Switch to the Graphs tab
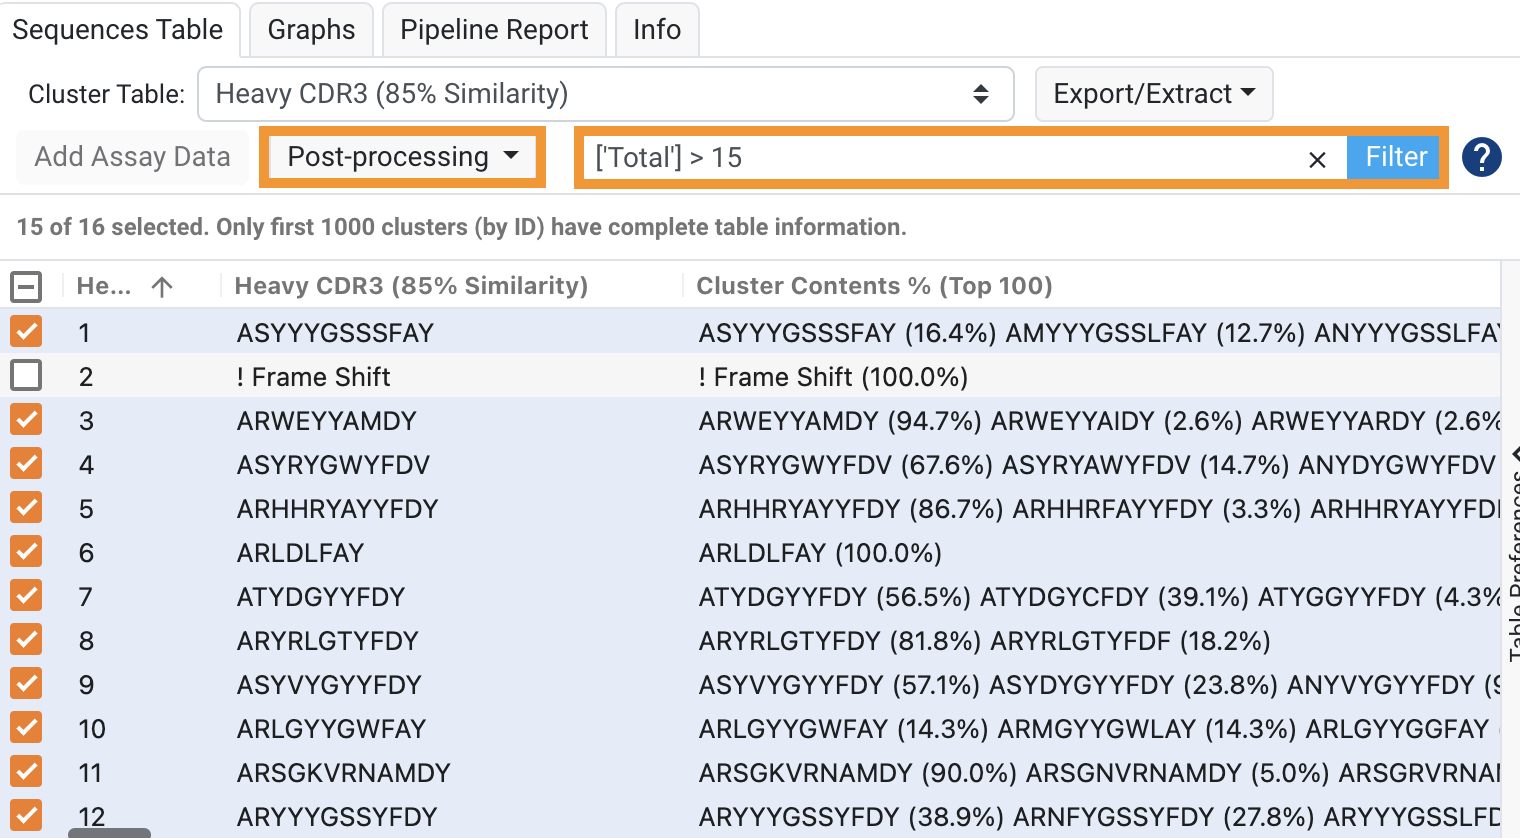The image size is (1520, 838). pos(311,30)
